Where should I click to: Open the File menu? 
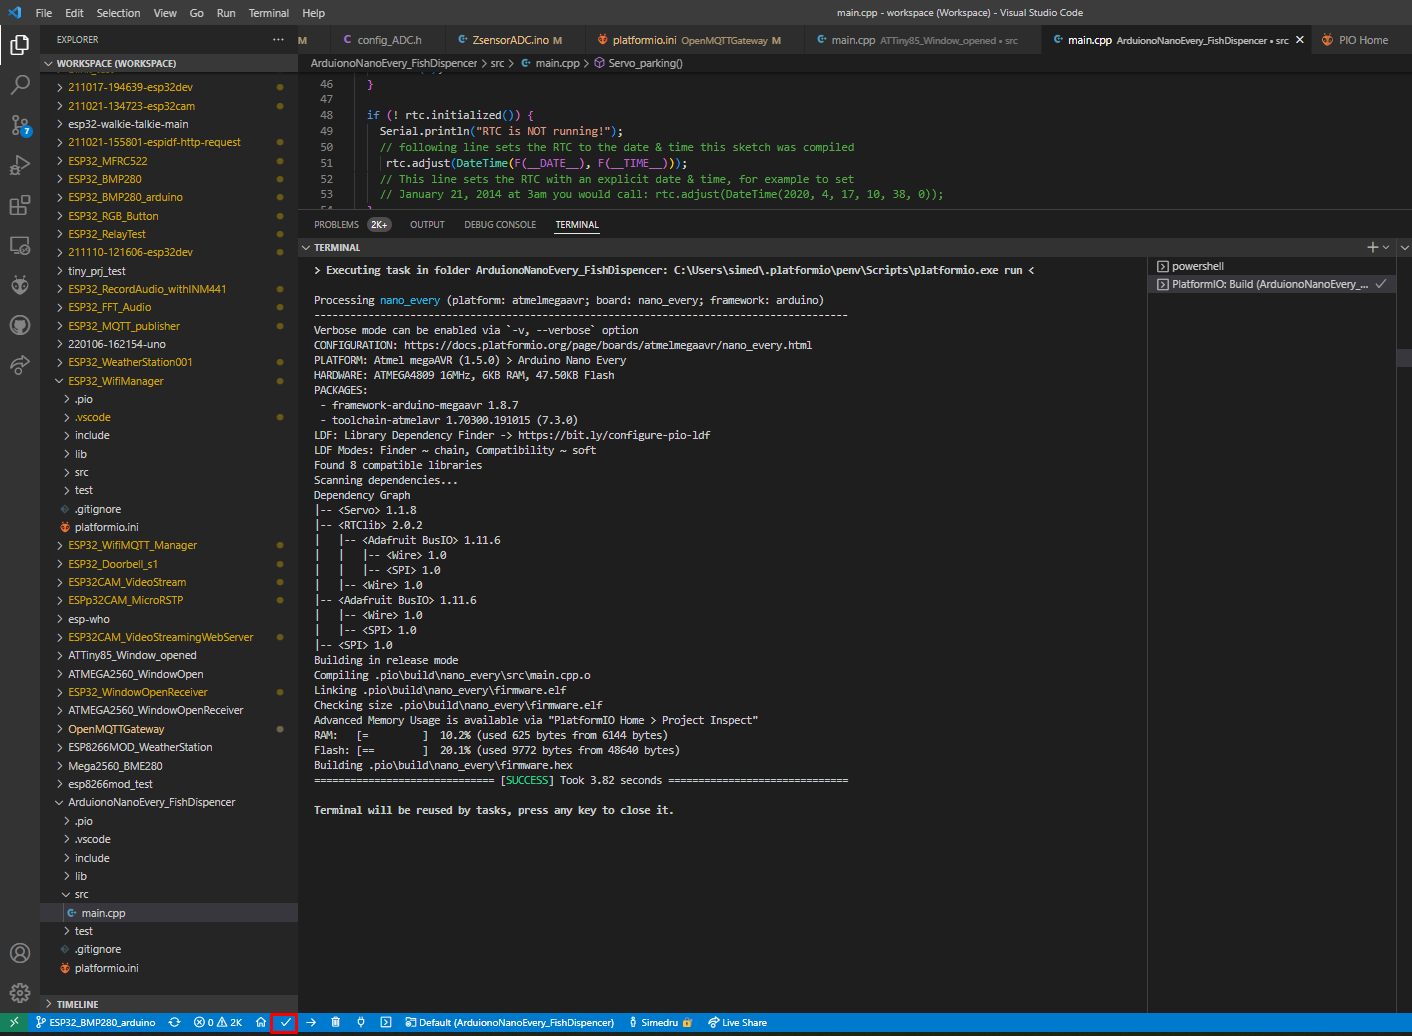pos(44,13)
